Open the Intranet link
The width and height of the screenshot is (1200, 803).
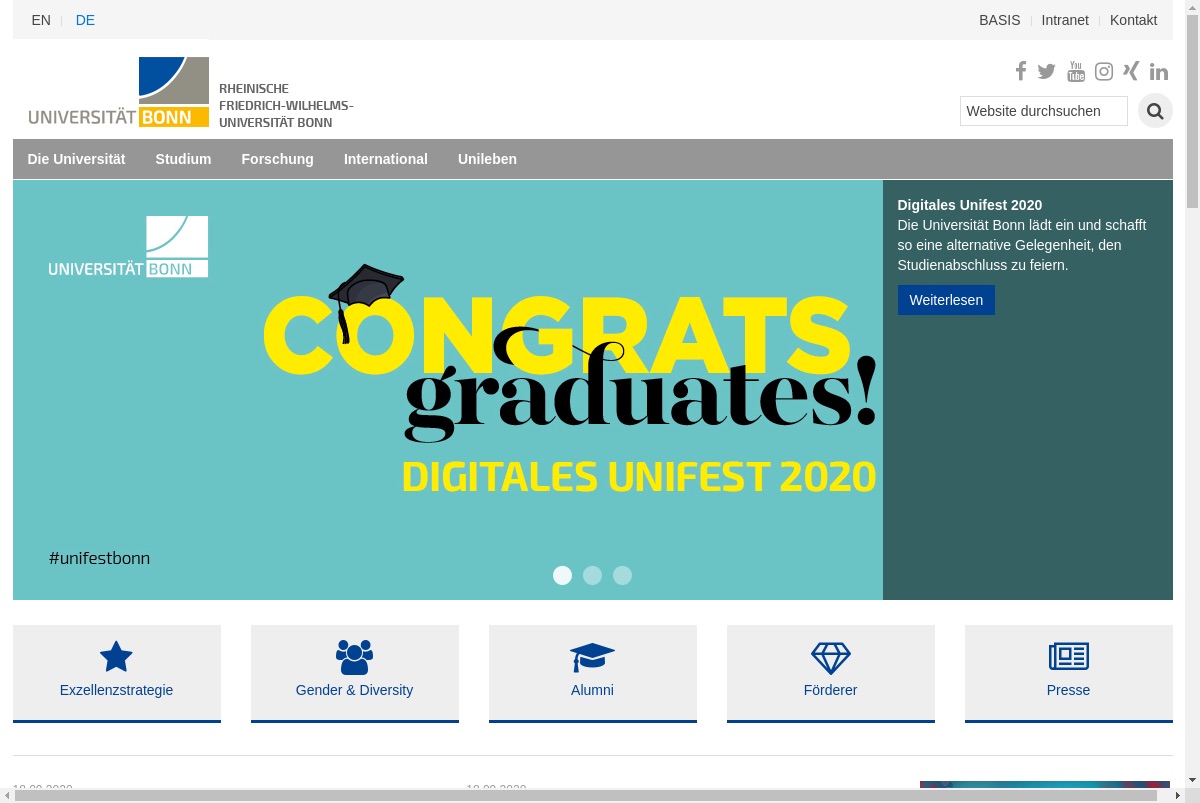pyautogui.click(x=1065, y=20)
